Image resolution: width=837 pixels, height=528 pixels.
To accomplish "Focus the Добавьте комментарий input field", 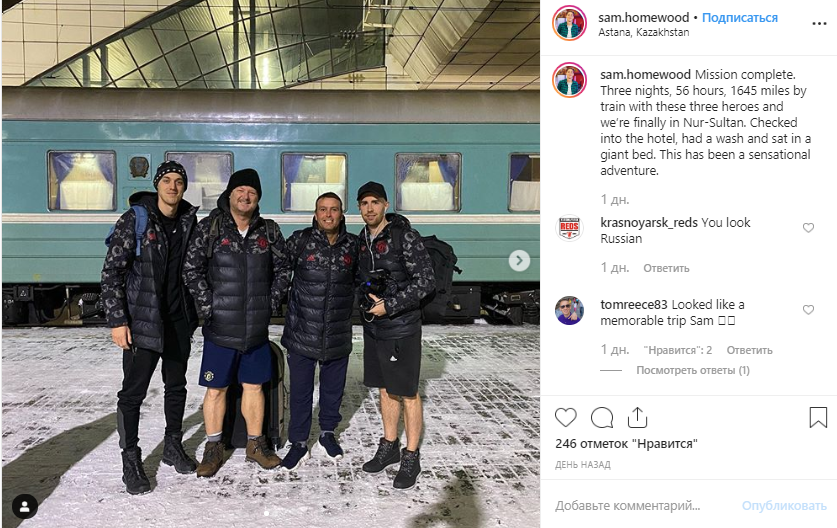I will click(x=641, y=505).
